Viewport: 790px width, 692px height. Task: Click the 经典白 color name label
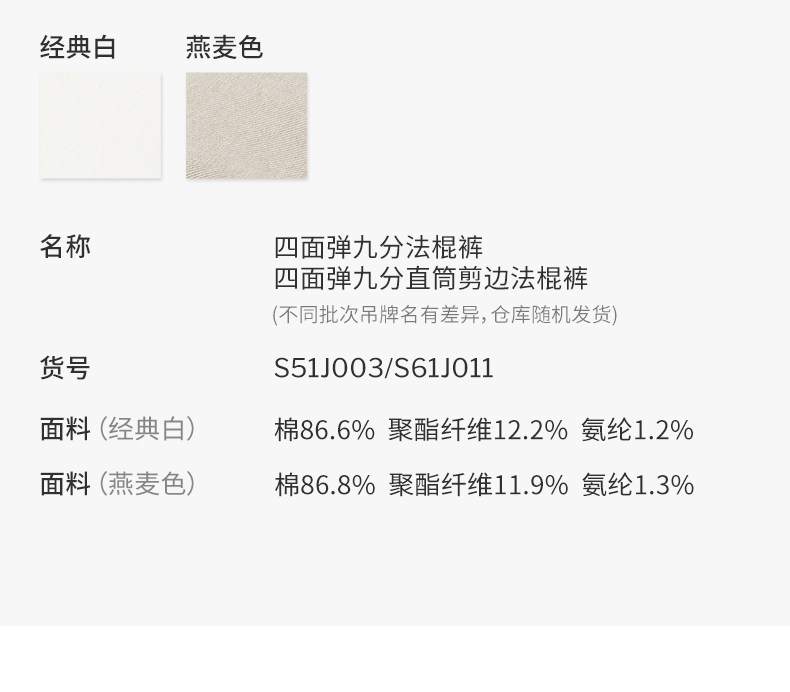(x=78, y=47)
